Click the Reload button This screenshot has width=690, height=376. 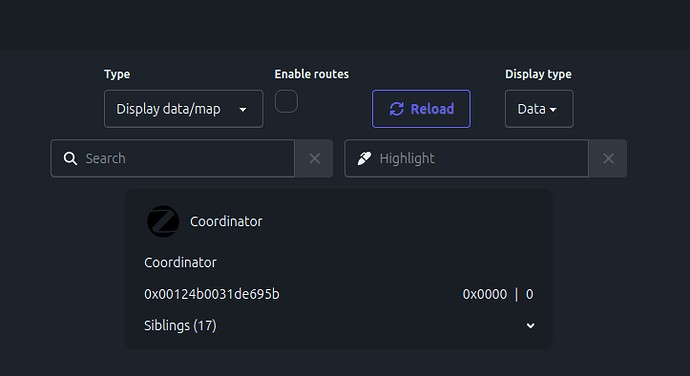[421, 109]
